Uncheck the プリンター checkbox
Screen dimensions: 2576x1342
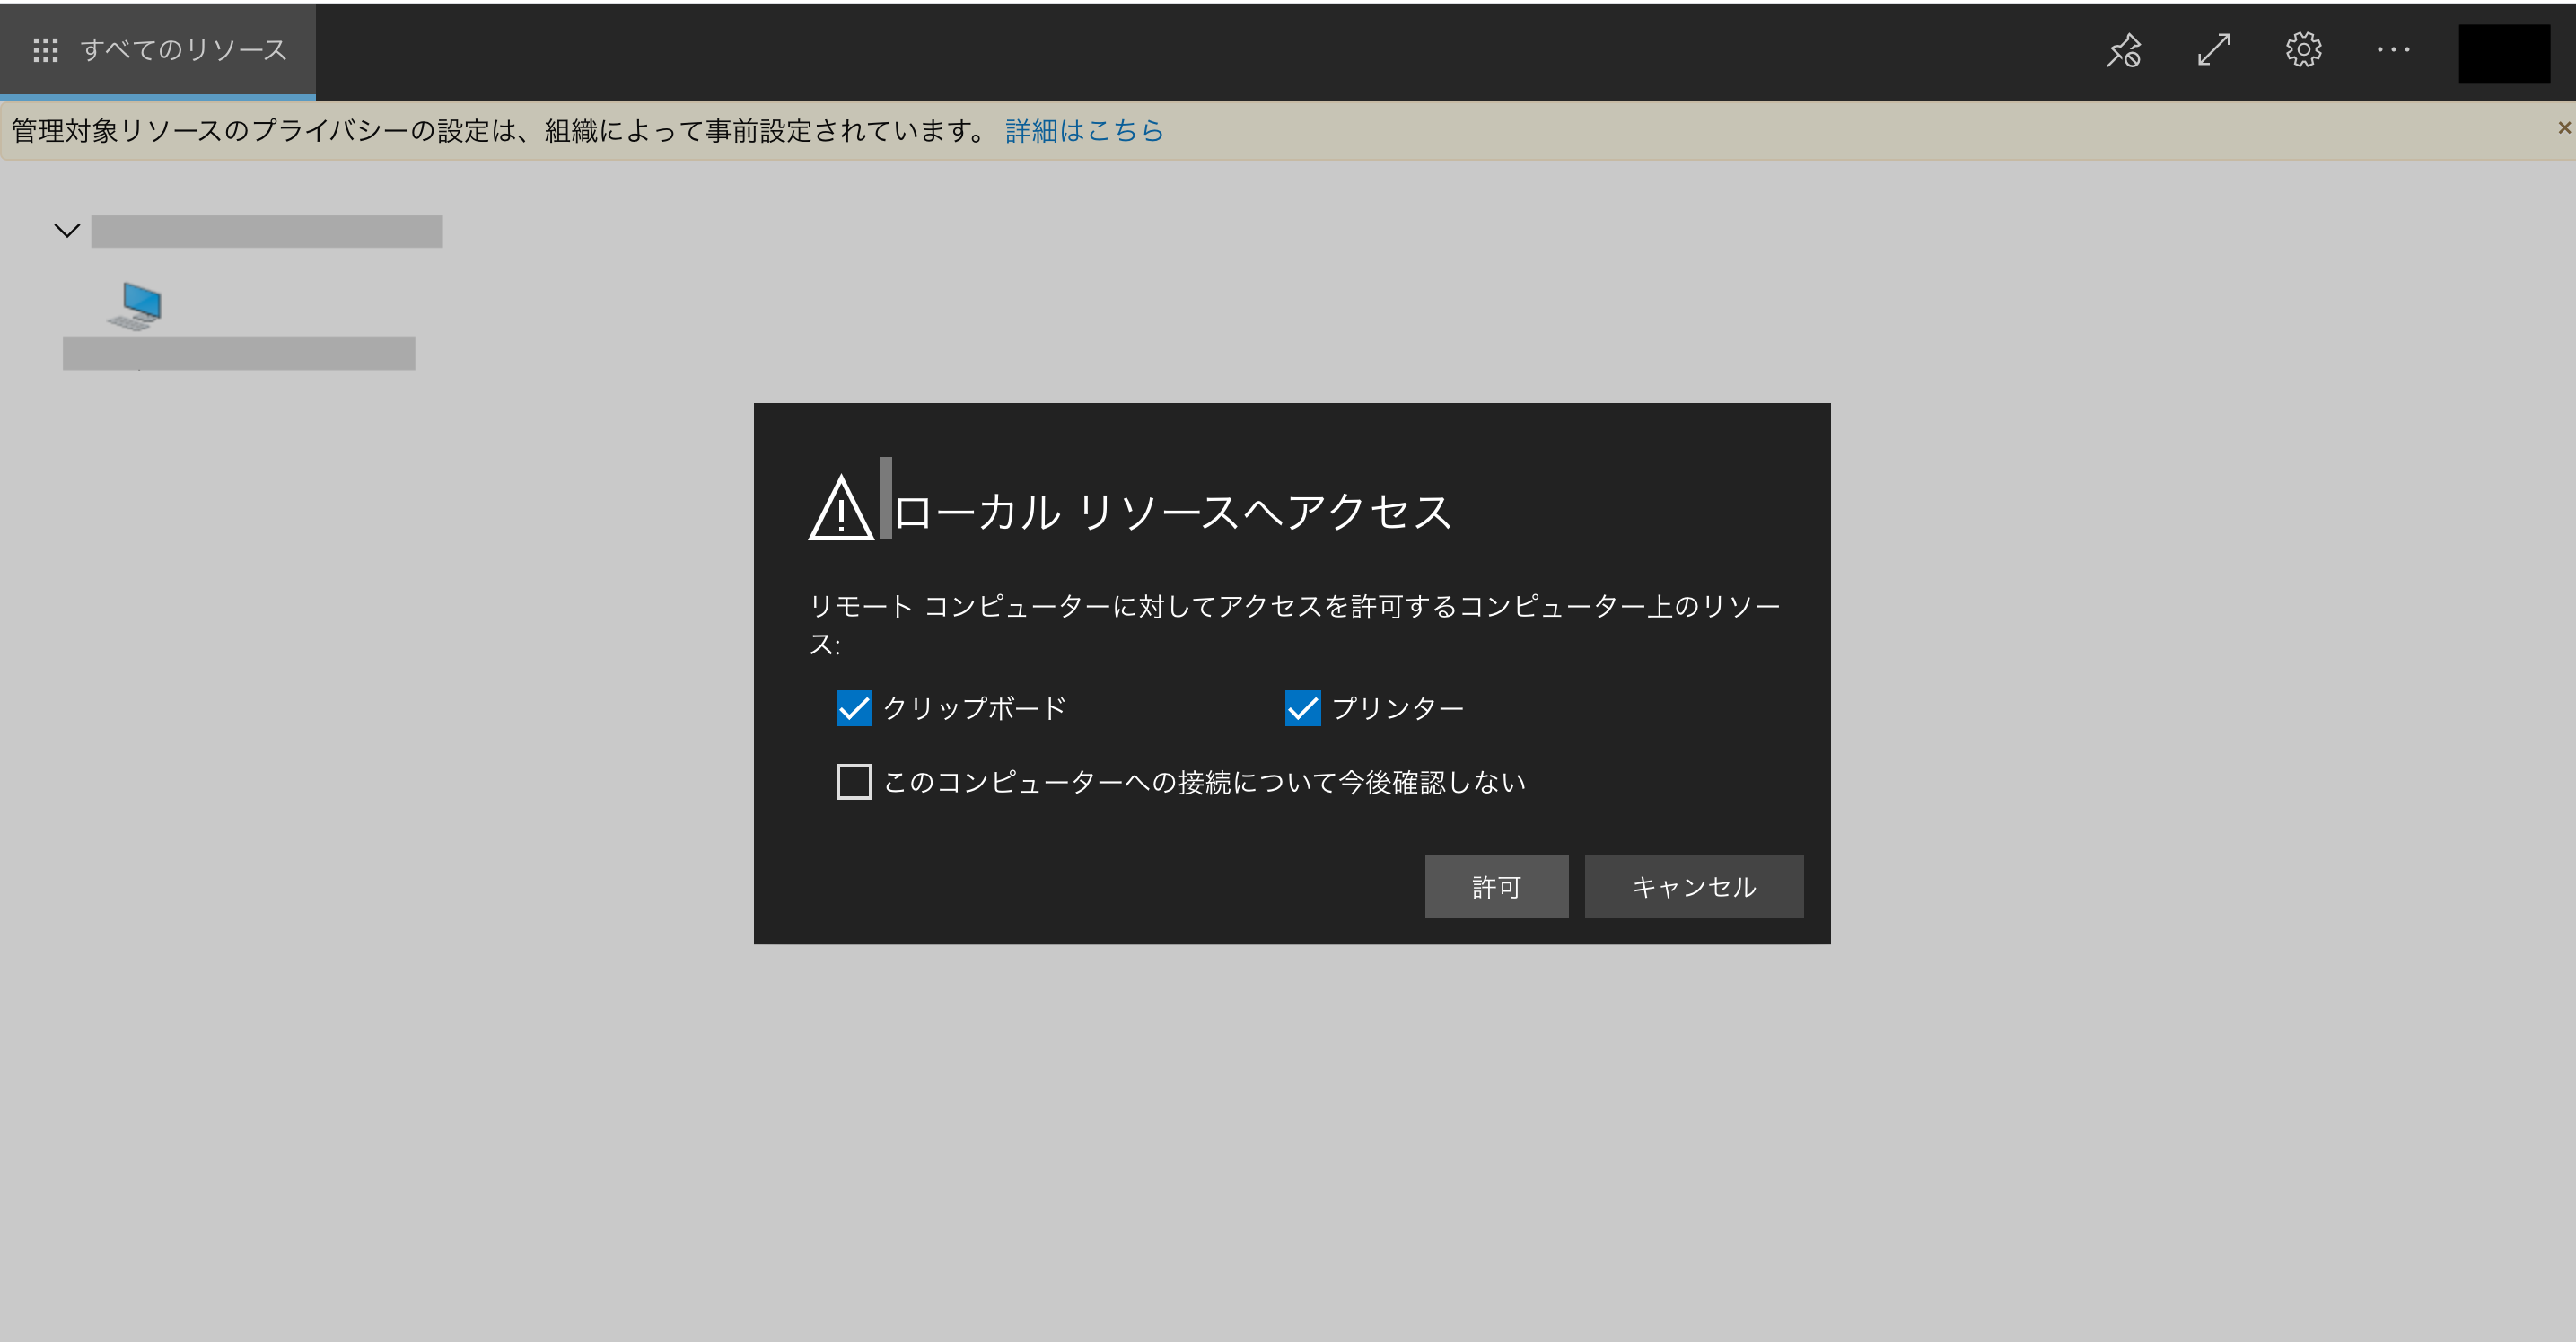pos(1302,707)
